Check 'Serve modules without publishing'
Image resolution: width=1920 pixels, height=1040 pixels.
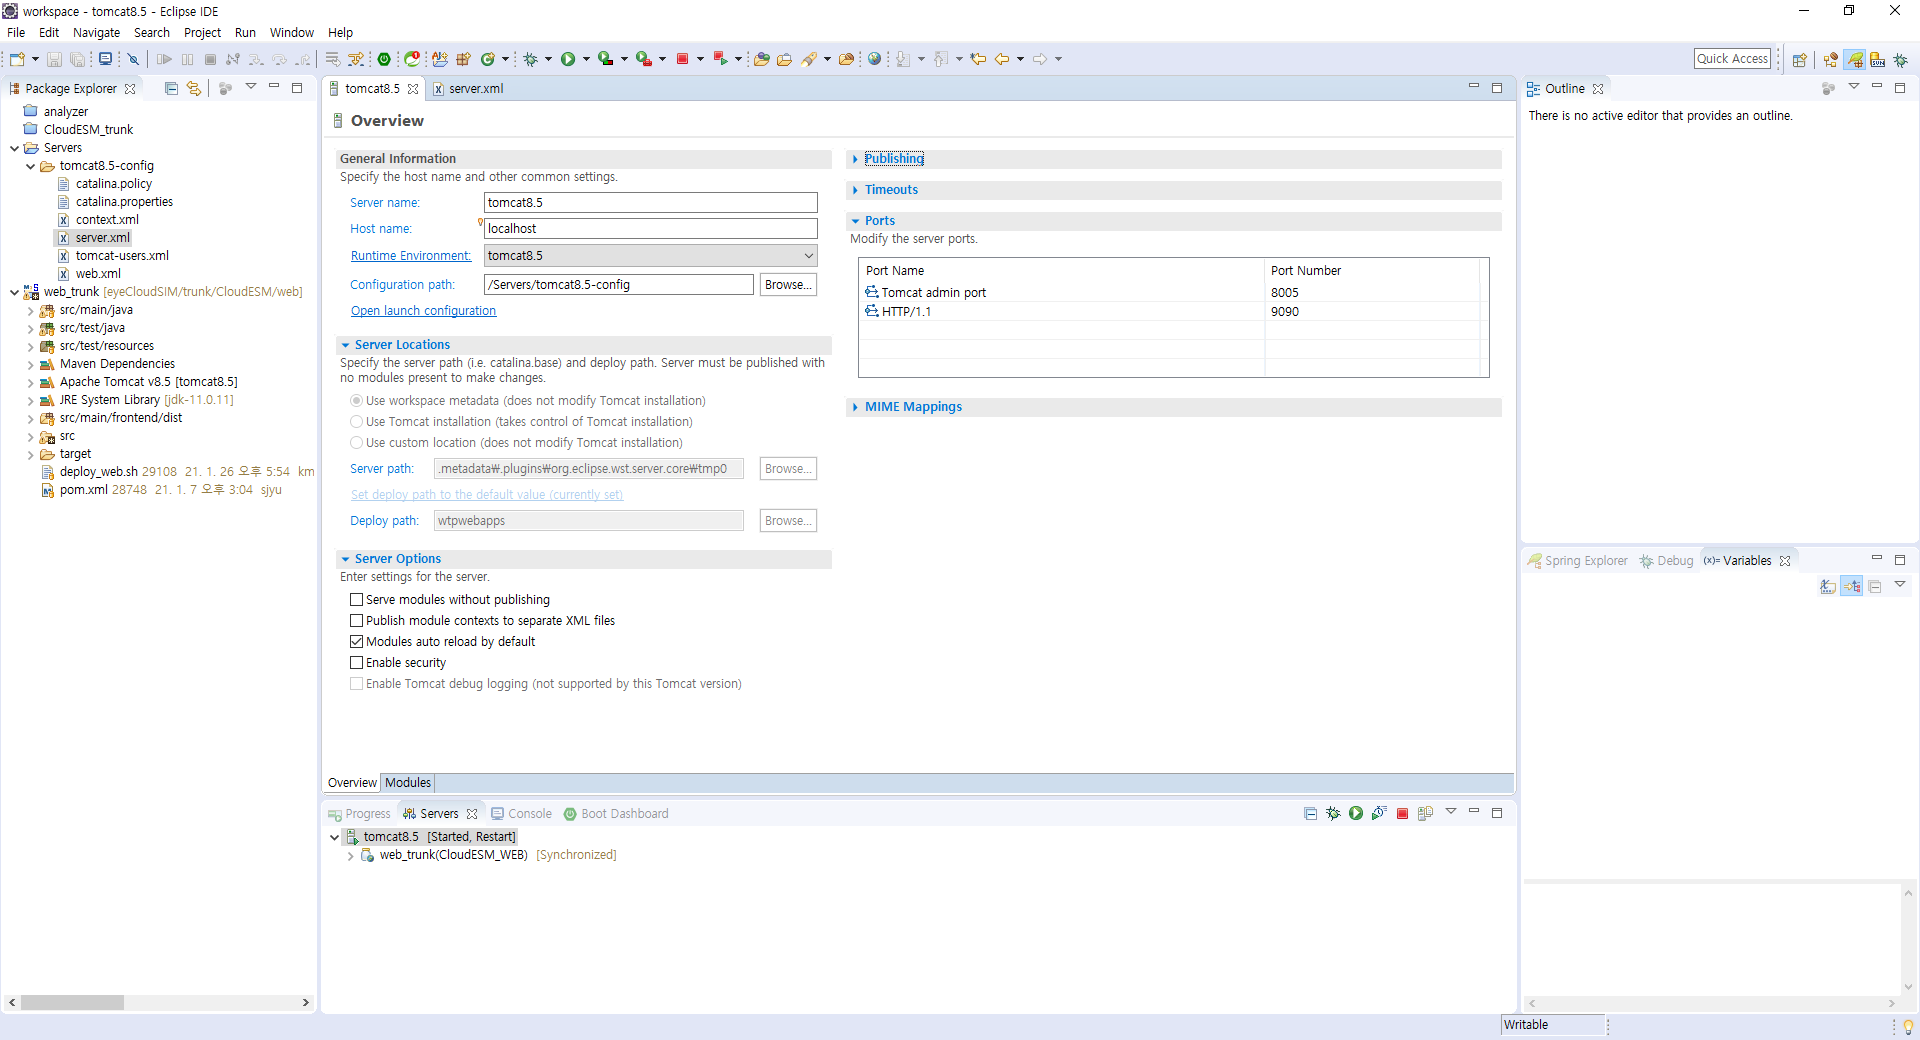pyautogui.click(x=356, y=600)
